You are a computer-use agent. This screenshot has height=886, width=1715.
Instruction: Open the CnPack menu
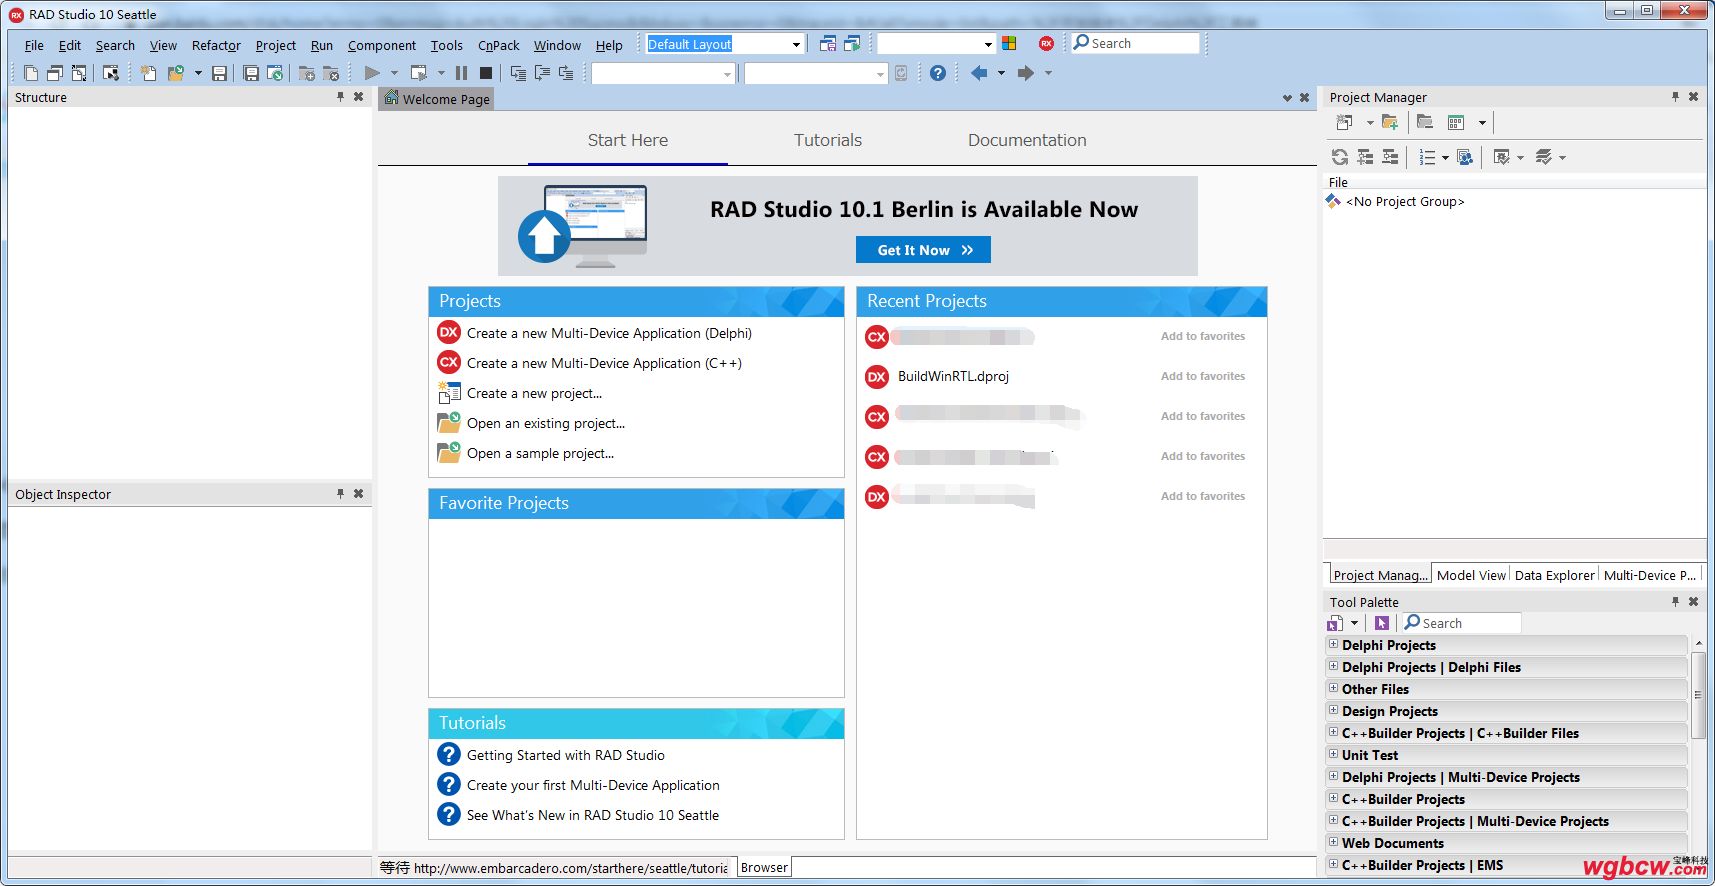498,45
